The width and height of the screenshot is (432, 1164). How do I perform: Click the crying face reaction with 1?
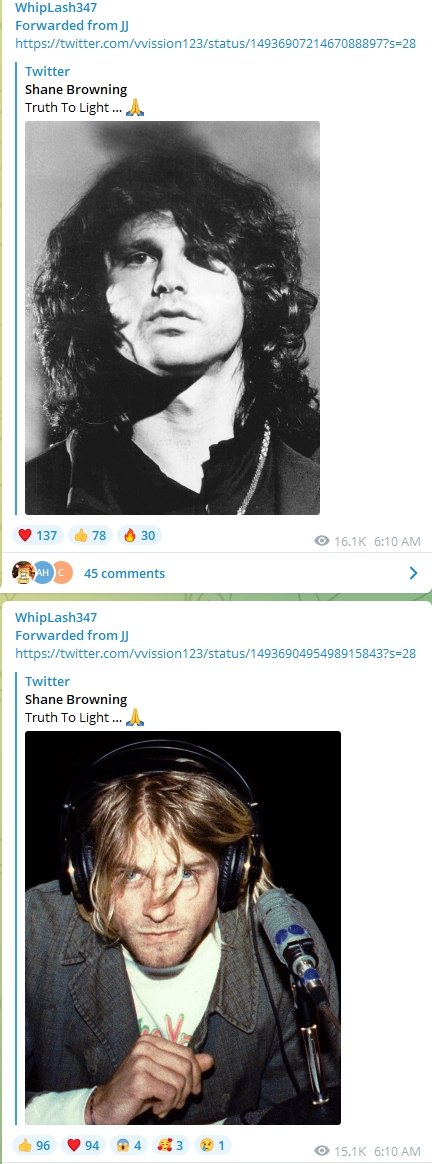[213, 1145]
